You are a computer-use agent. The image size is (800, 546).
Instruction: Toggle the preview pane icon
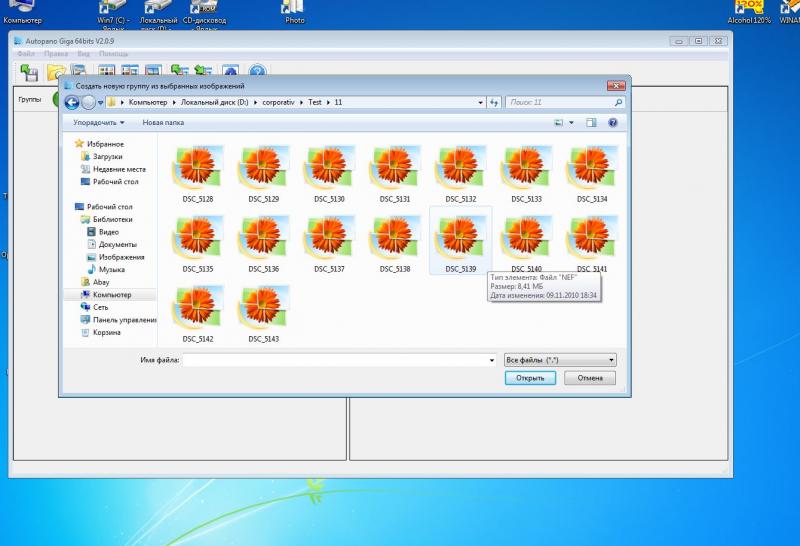[591, 122]
